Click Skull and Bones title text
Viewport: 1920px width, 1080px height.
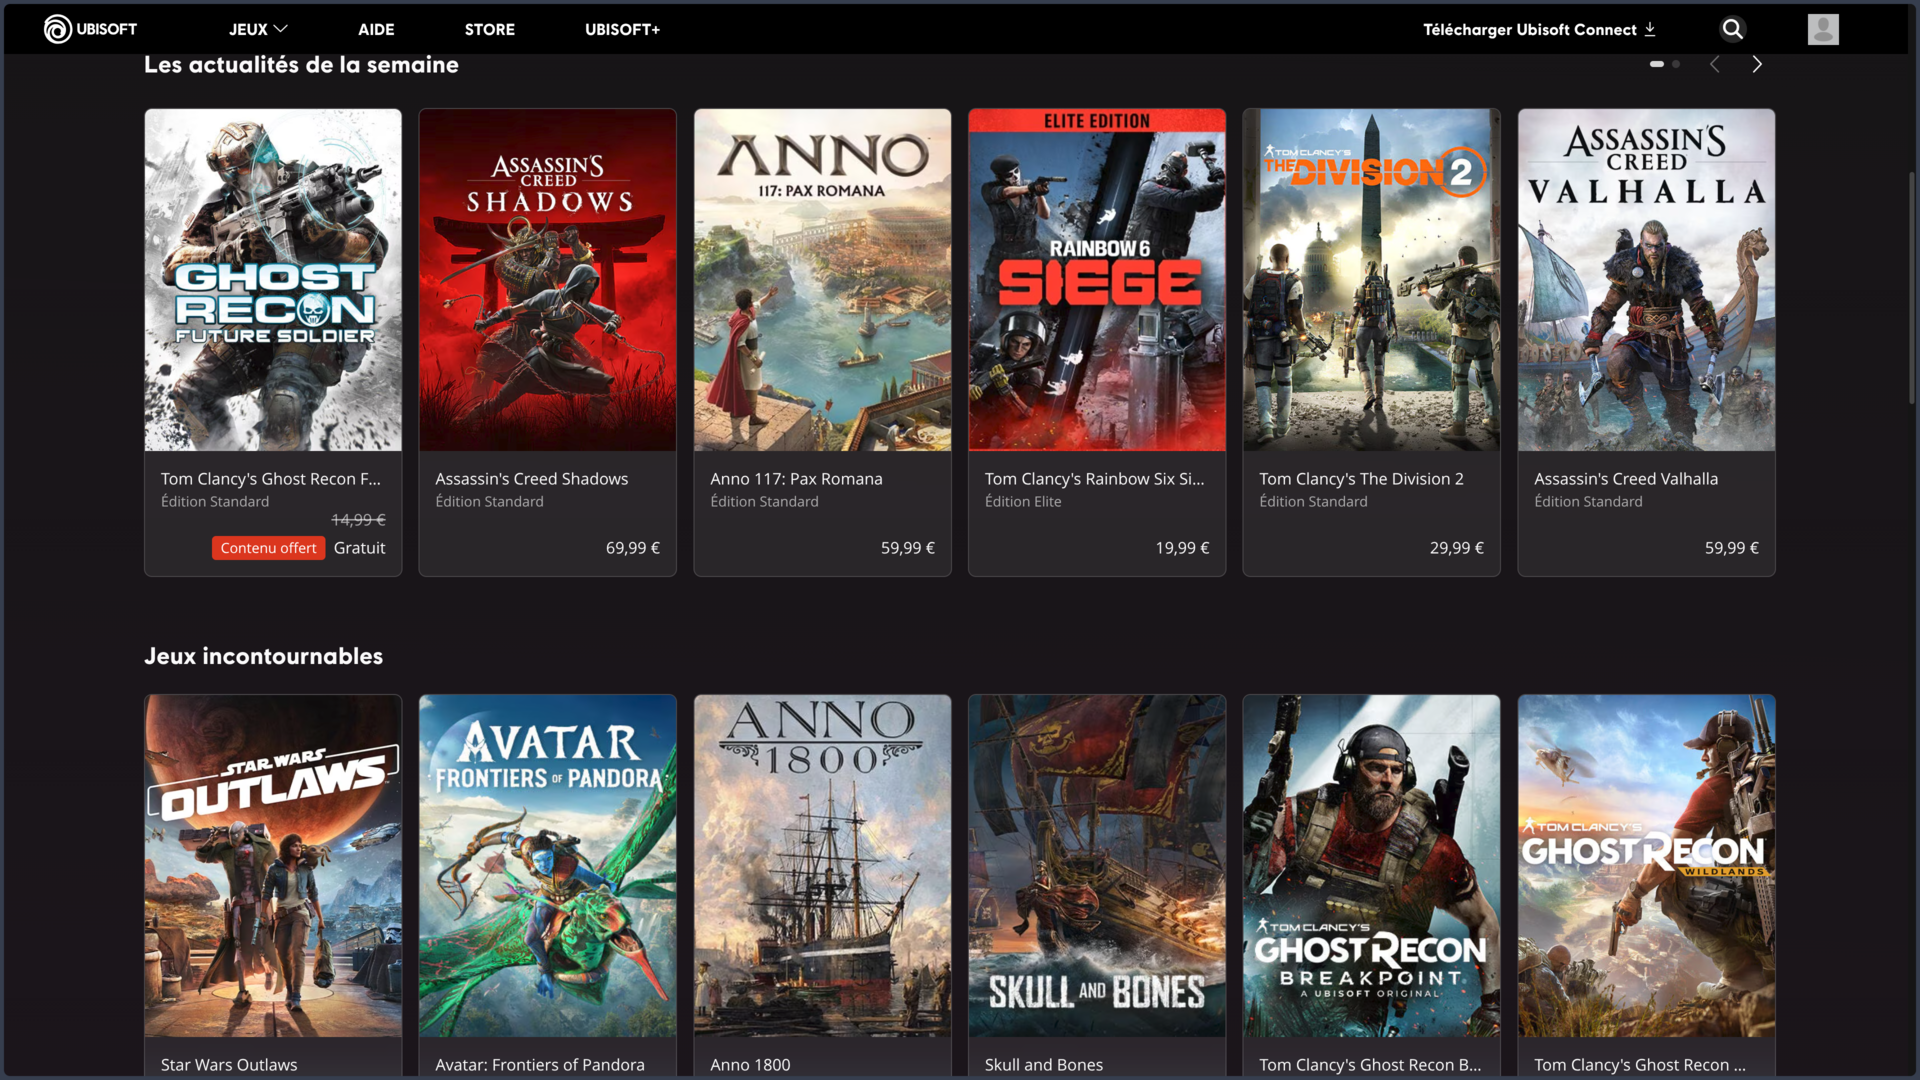coord(1044,1065)
